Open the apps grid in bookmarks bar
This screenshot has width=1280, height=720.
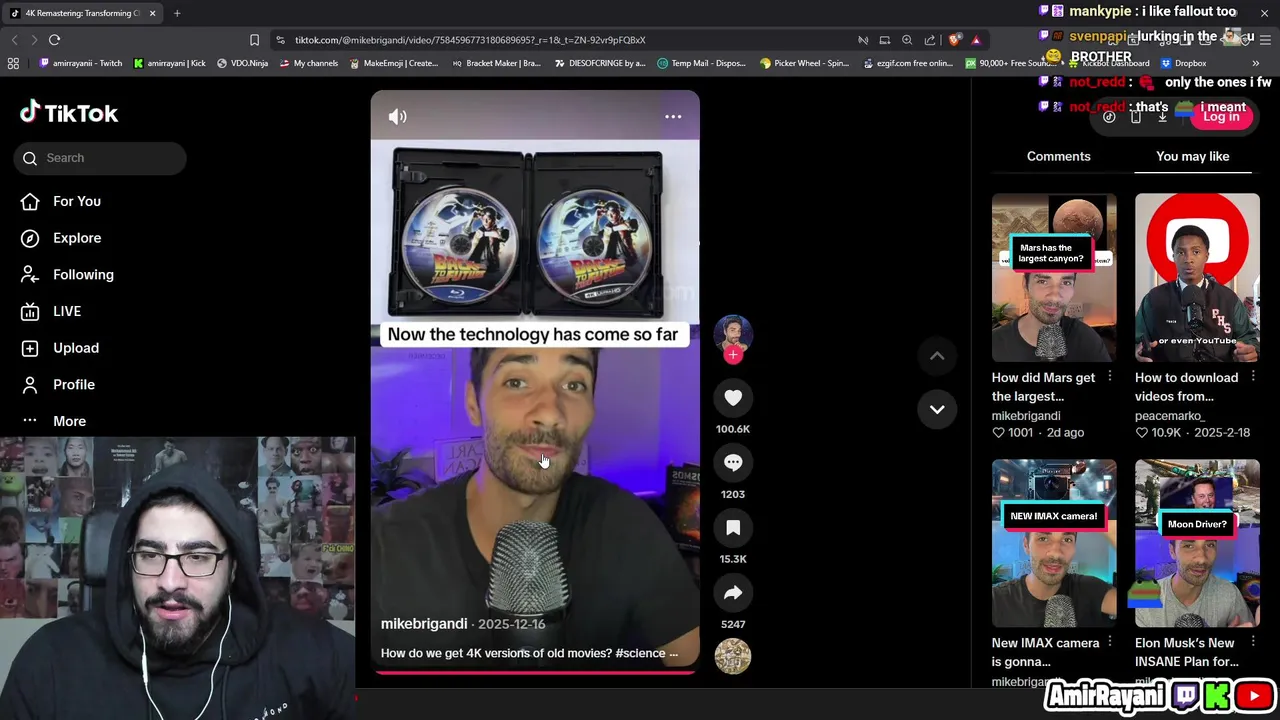pyautogui.click(x=13, y=63)
